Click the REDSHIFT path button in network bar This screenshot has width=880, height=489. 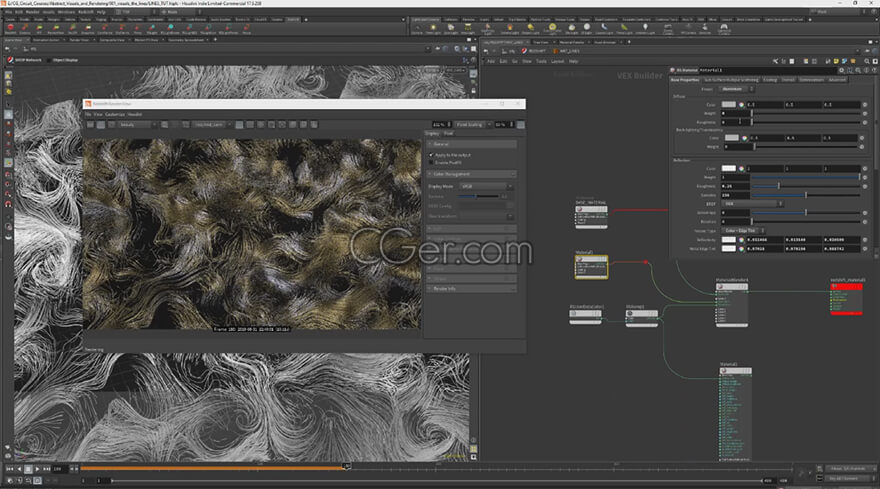click(533, 51)
